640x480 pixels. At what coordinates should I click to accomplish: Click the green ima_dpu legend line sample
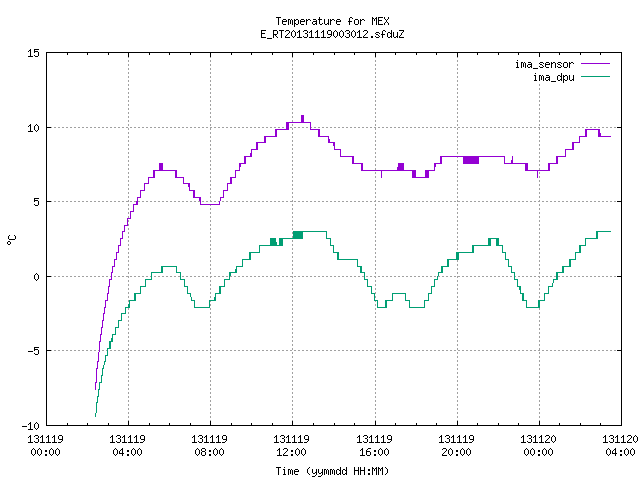pyautogui.click(x=596, y=77)
